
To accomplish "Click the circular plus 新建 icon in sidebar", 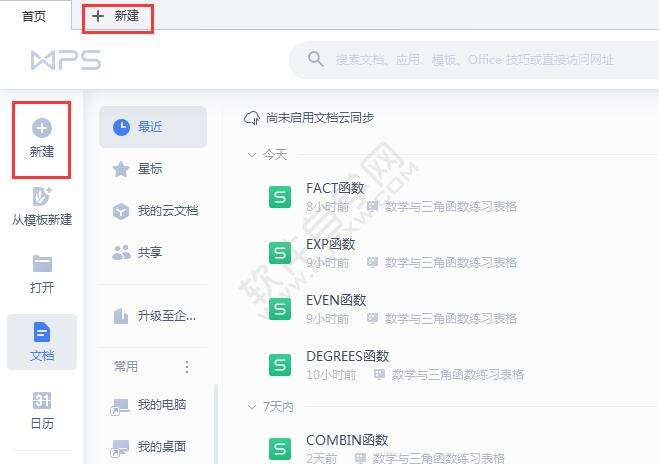I will tap(42, 128).
